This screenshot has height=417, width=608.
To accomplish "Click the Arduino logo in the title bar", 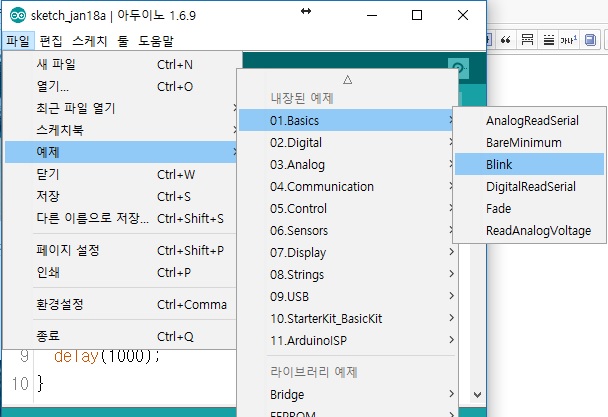I will click(18, 15).
